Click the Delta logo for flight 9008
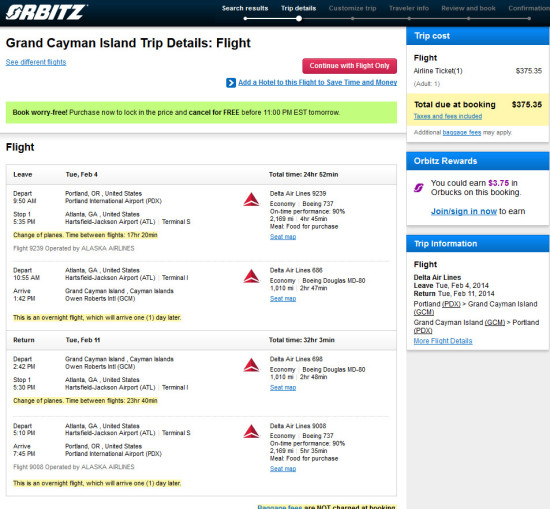Screen dimensions: 550x509 tap(251, 431)
